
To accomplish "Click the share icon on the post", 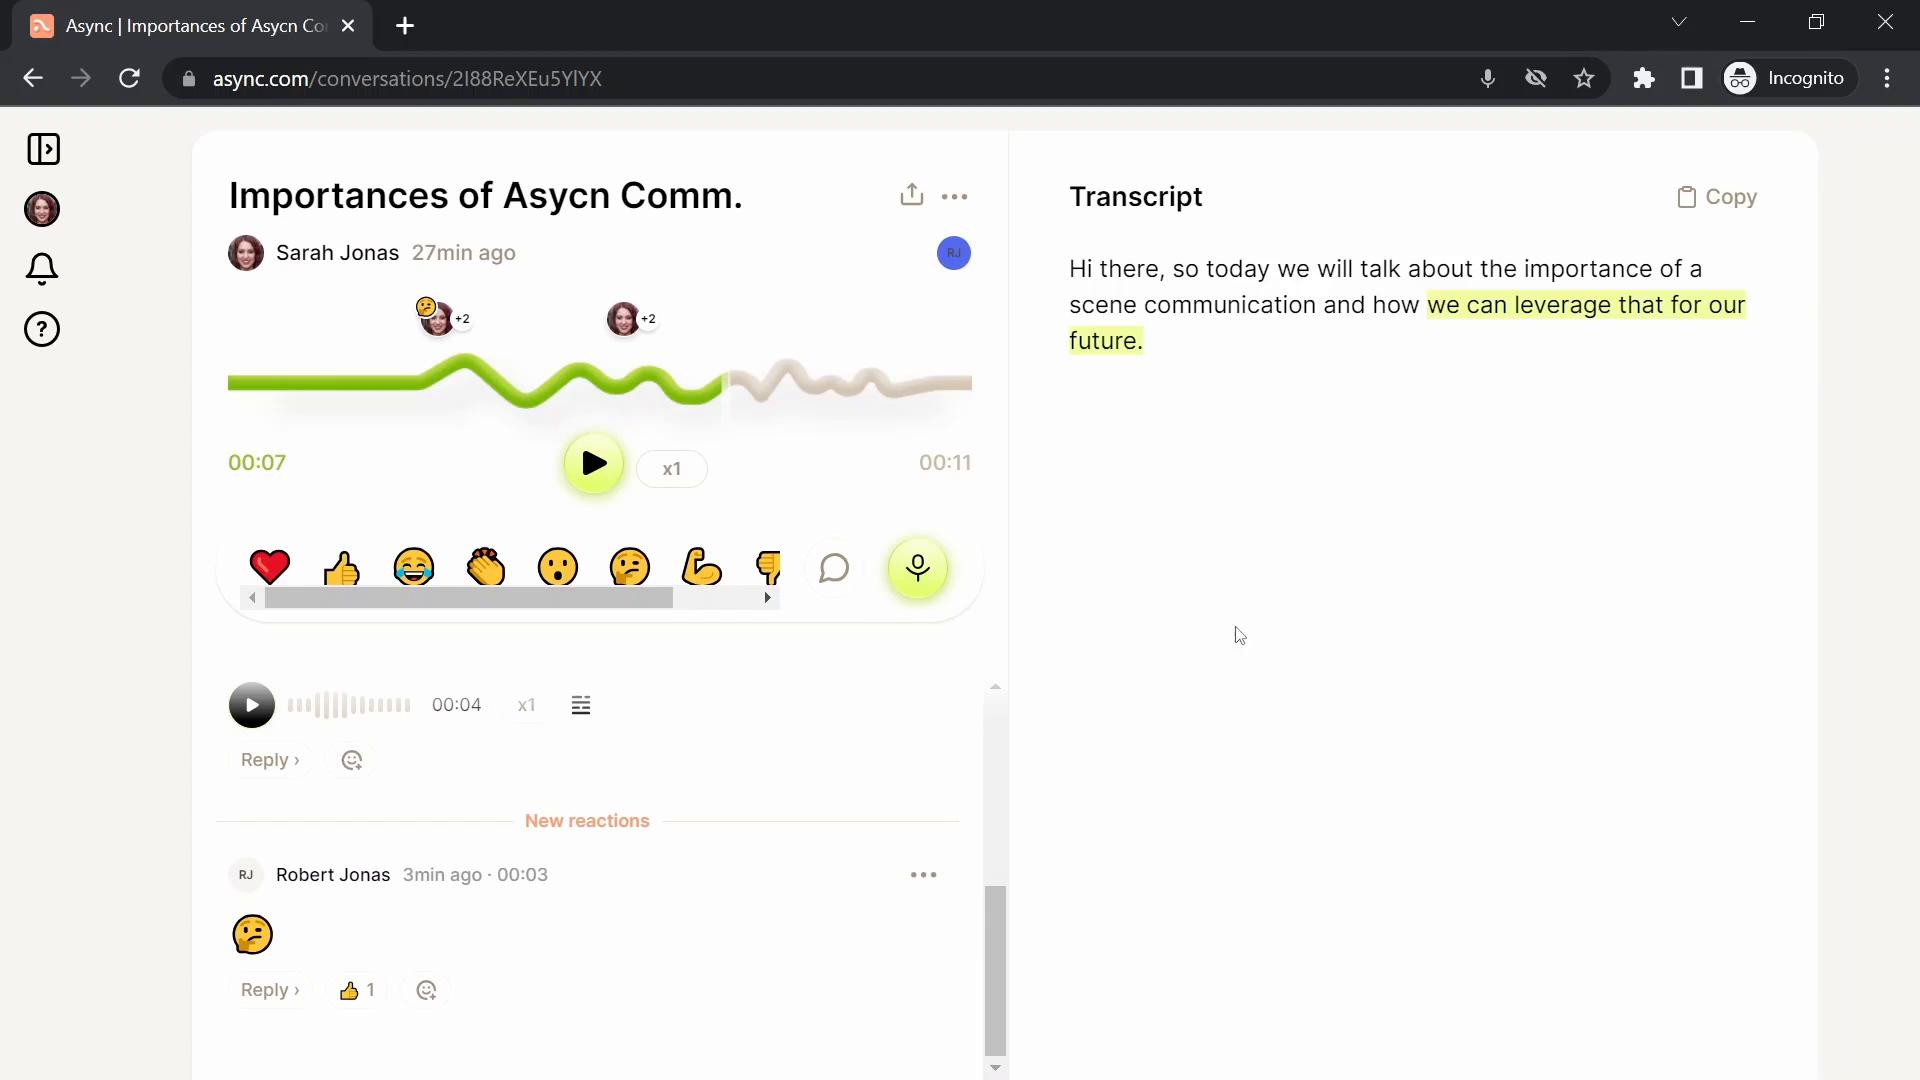I will pyautogui.click(x=911, y=194).
